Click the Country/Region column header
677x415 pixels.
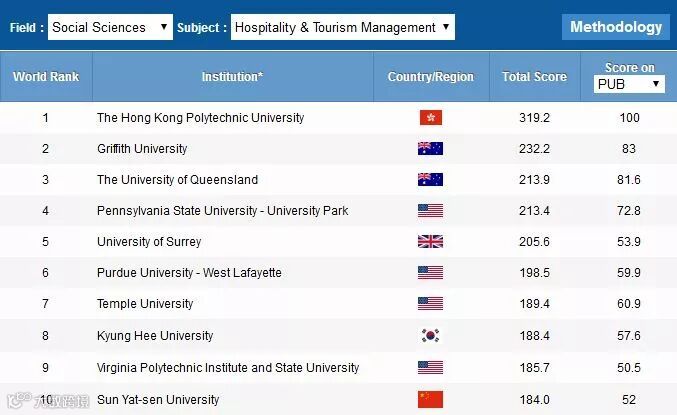[431, 77]
